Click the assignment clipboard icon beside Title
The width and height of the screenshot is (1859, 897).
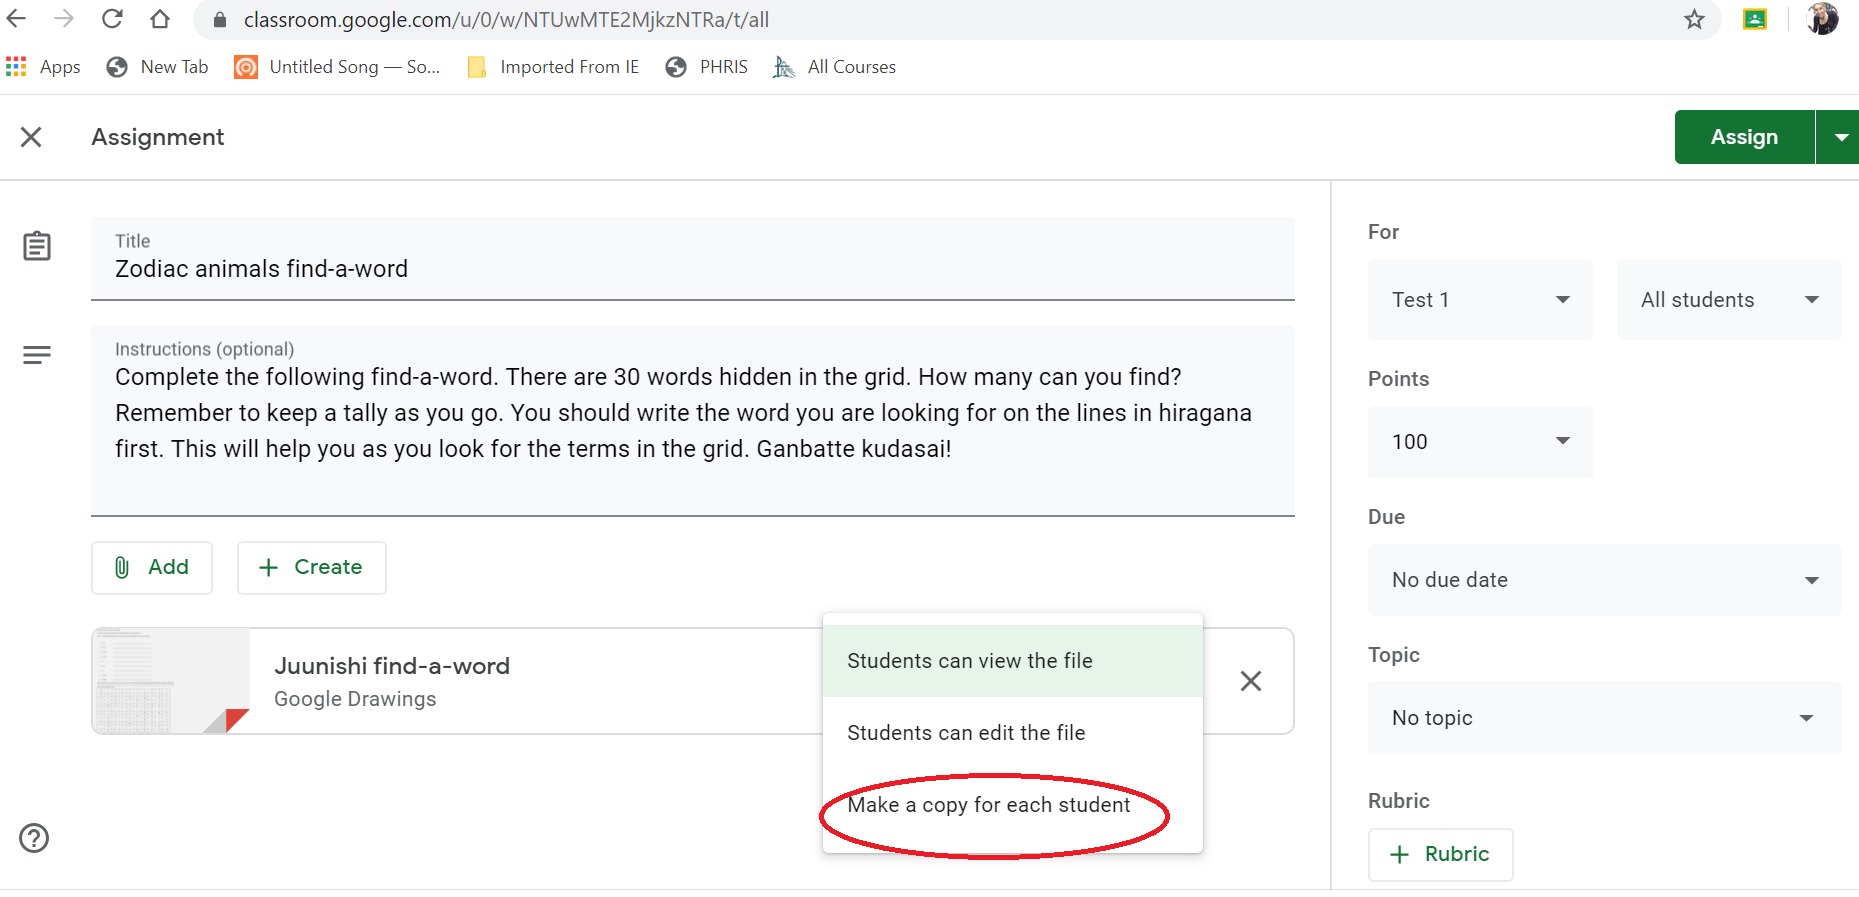37,246
